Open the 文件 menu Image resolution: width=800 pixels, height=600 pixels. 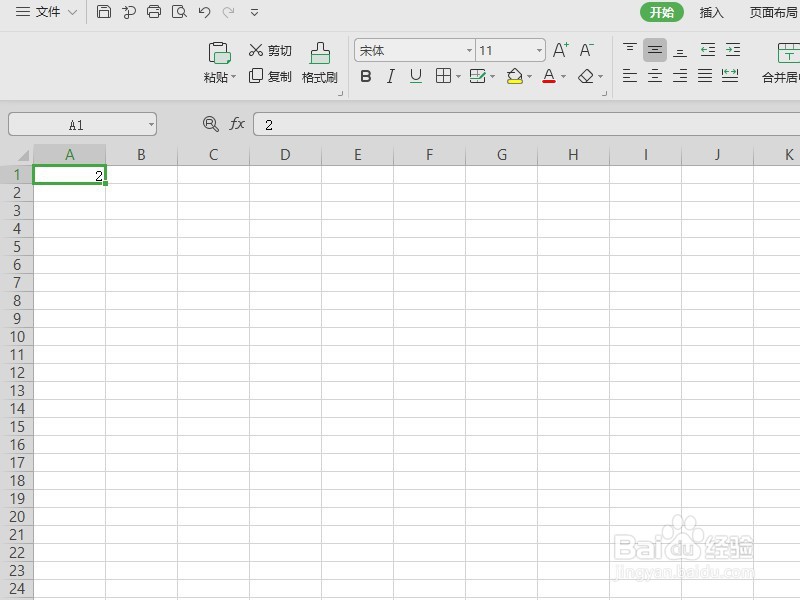pos(46,11)
